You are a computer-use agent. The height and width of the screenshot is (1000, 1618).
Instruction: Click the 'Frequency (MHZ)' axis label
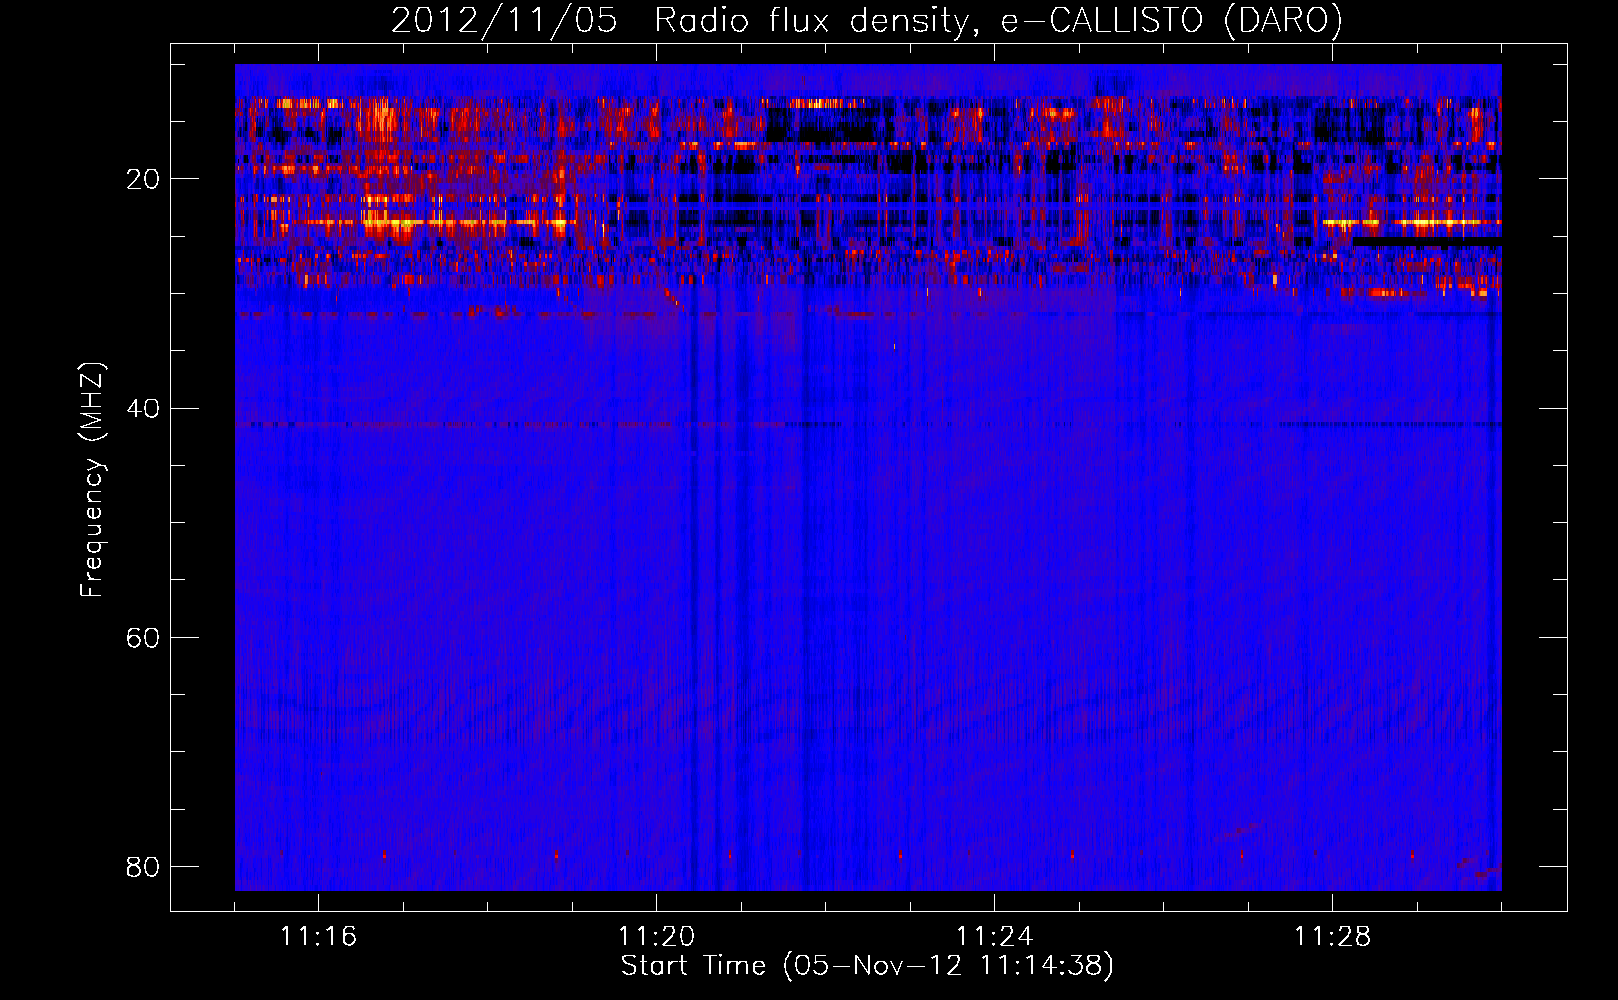pos(92,479)
